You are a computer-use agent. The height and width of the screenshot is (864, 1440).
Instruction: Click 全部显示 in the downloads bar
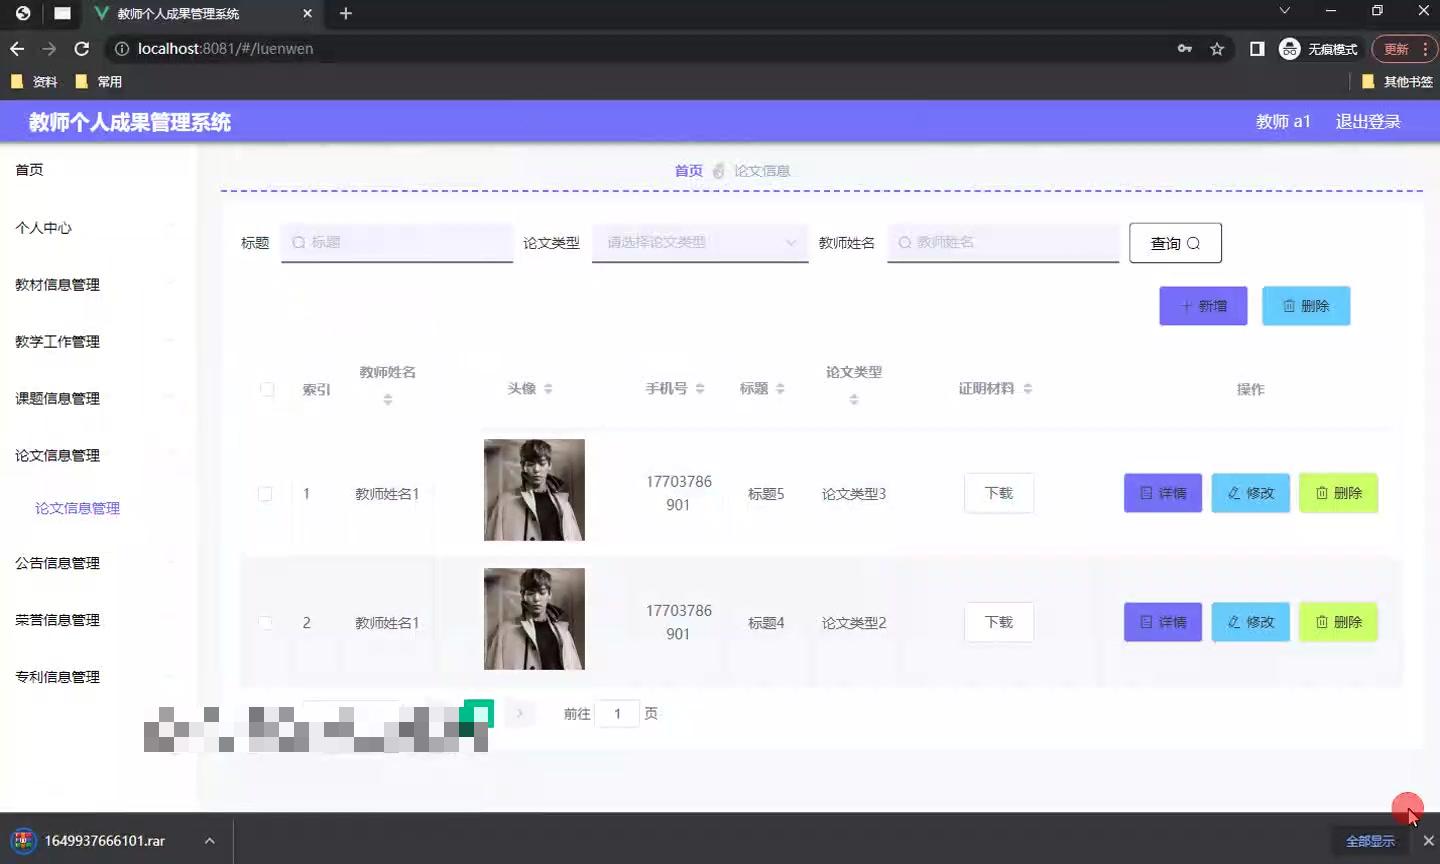coord(1370,841)
